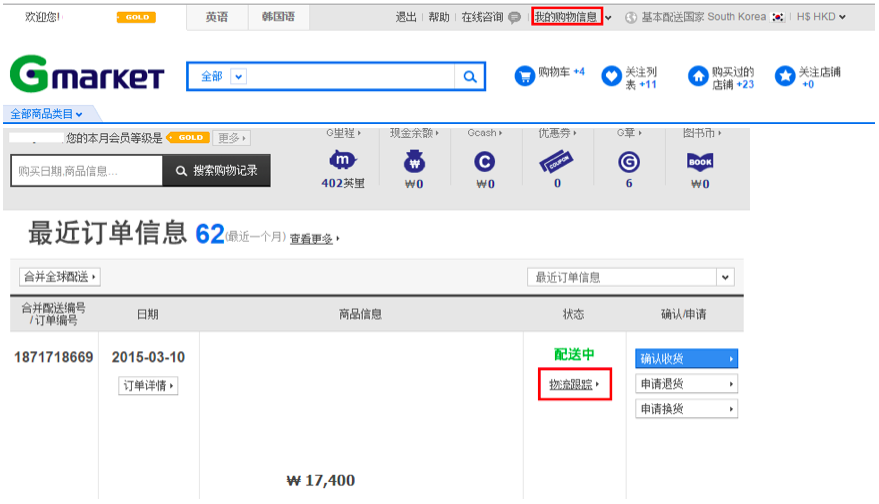The width and height of the screenshot is (879, 504).
Task: Expand the search category '全部' dropdown
Action: (x=238, y=77)
